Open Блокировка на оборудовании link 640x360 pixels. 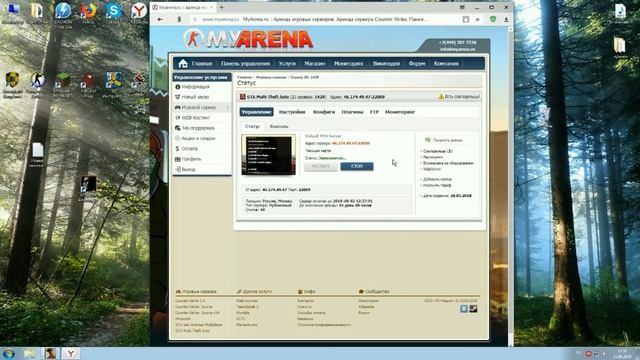[448, 163]
